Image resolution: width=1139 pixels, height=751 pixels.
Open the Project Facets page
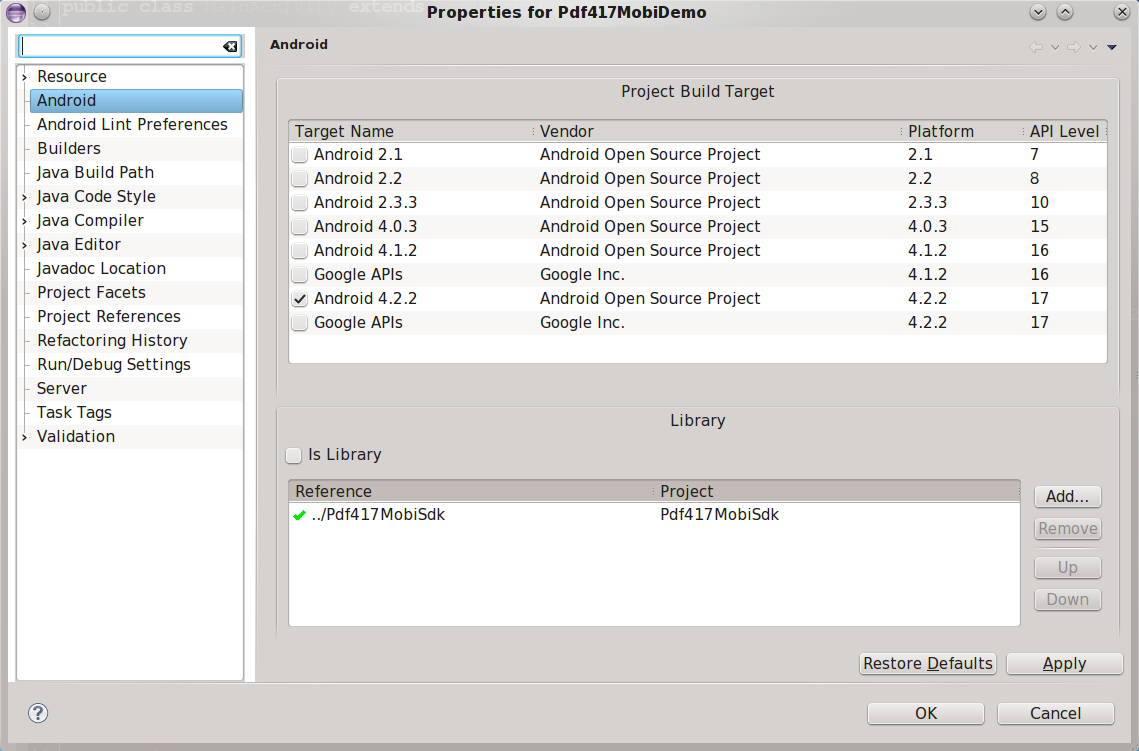tap(92, 292)
